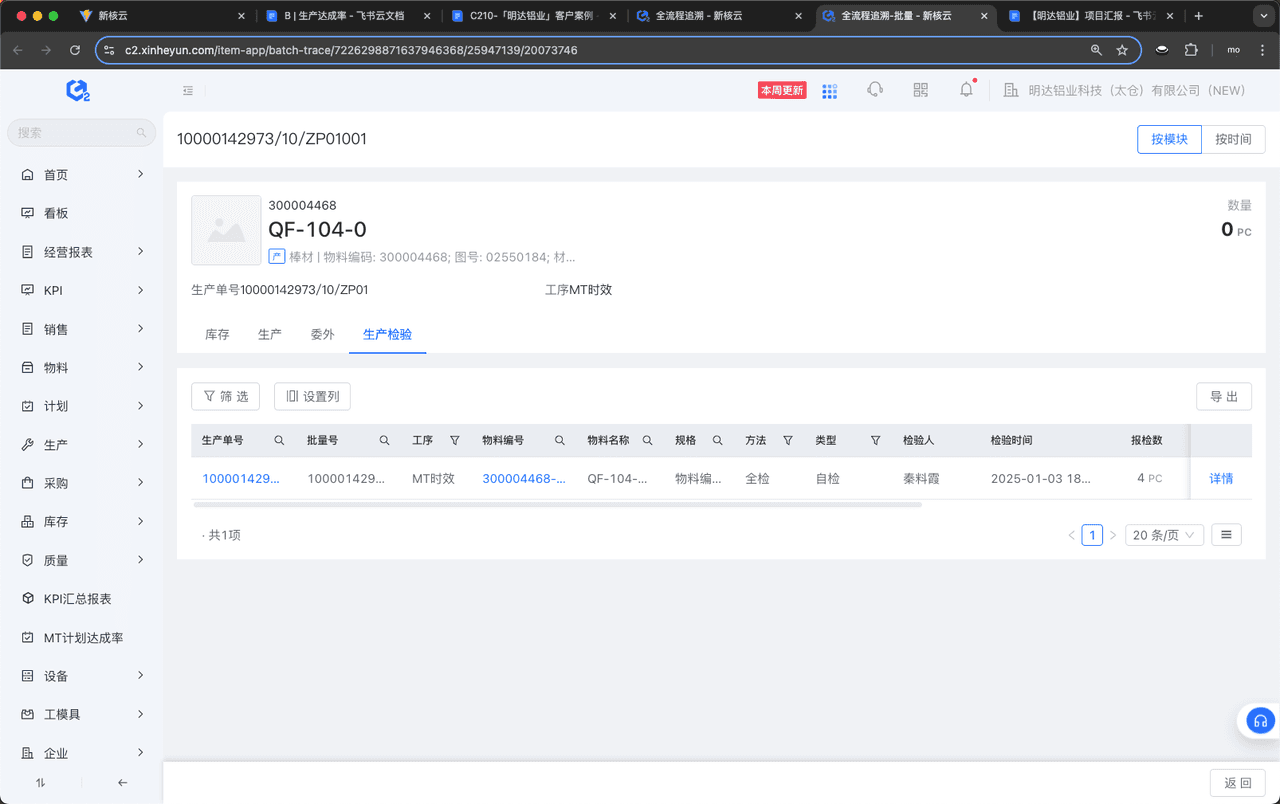This screenshot has width=1280, height=804.
Task: Open the 生产单号 link 100001429...
Action: click(241, 479)
